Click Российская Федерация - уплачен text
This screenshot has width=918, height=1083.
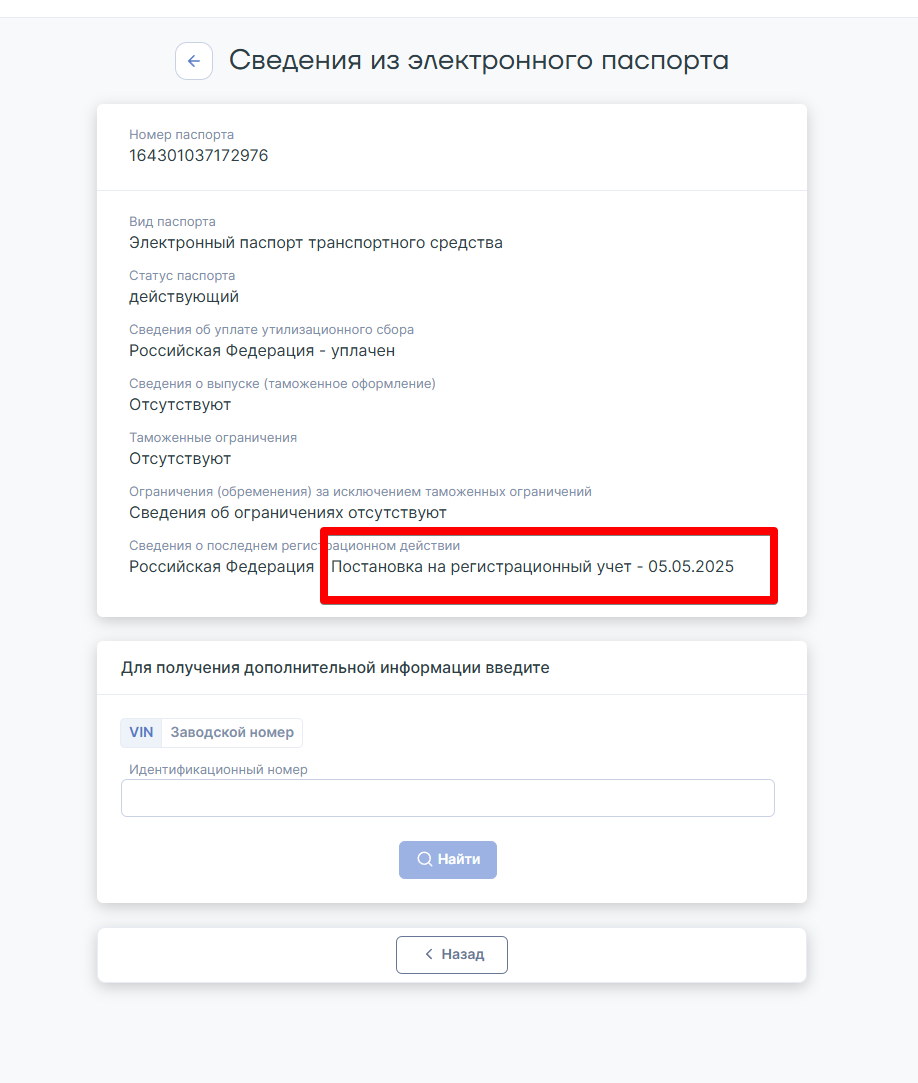click(262, 351)
